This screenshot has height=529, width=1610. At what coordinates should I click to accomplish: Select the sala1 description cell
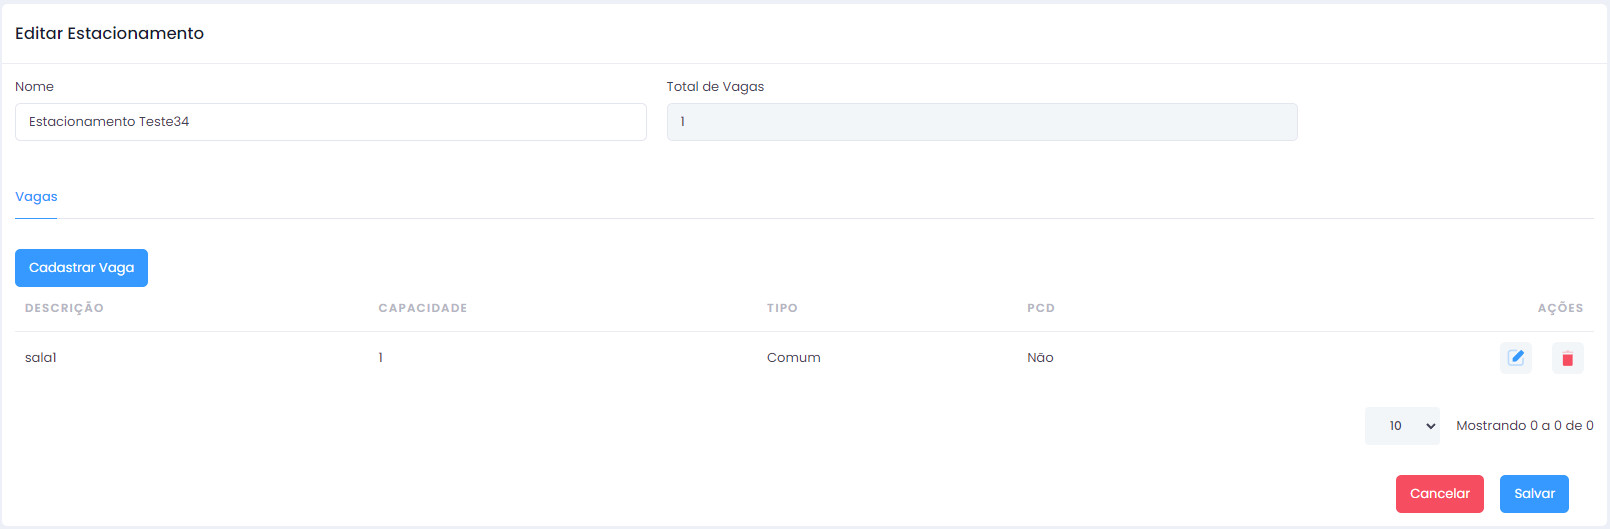pyautogui.click(x=41, y=358)
